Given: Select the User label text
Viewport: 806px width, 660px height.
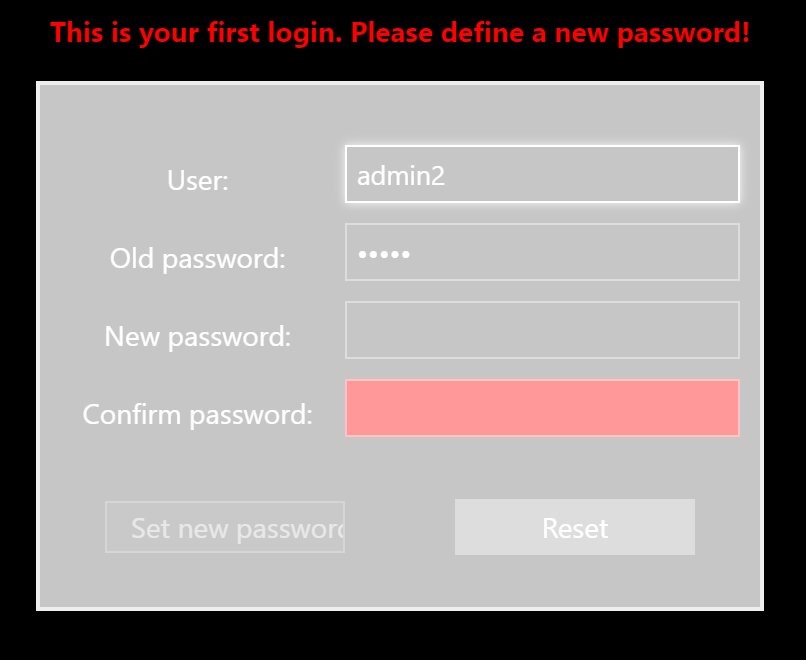Looking at the screenshot, I should coord(197,181).
